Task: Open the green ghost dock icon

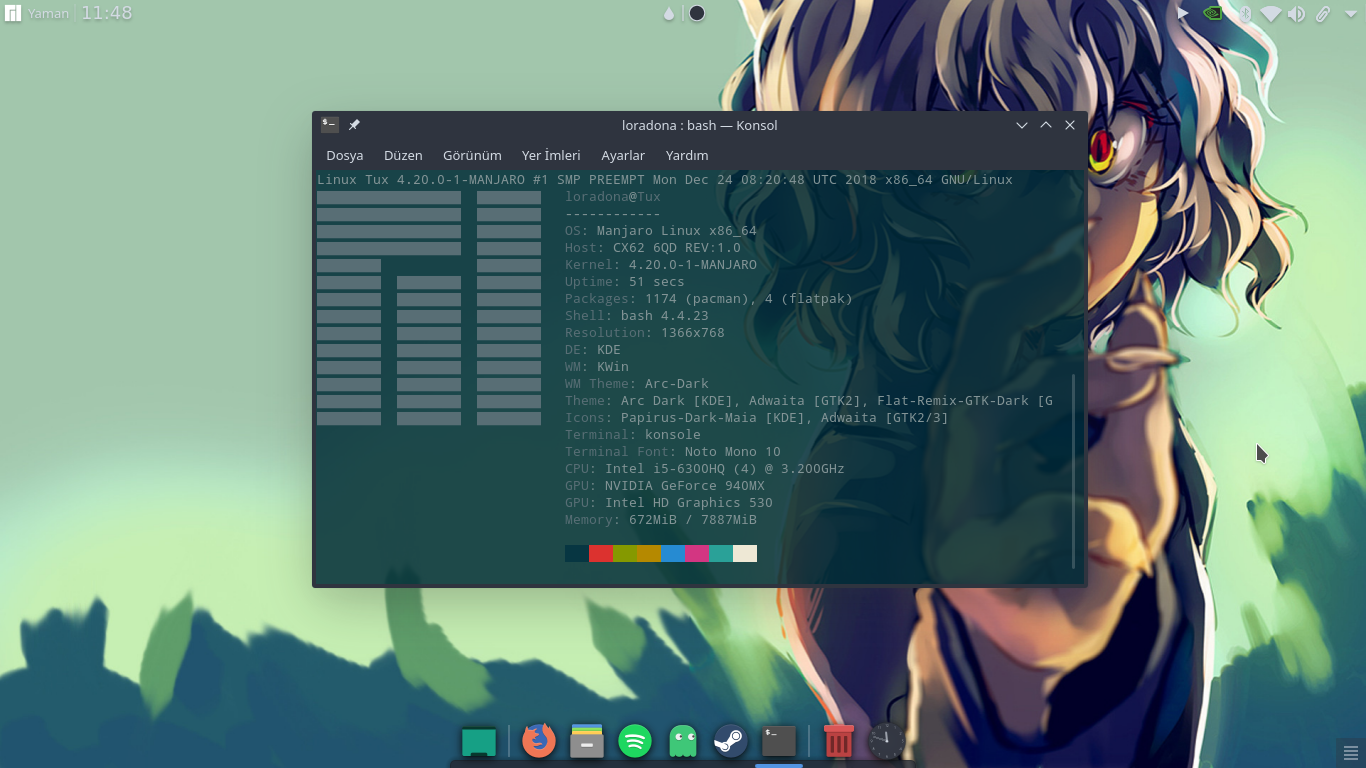Action: pos(683,741)
